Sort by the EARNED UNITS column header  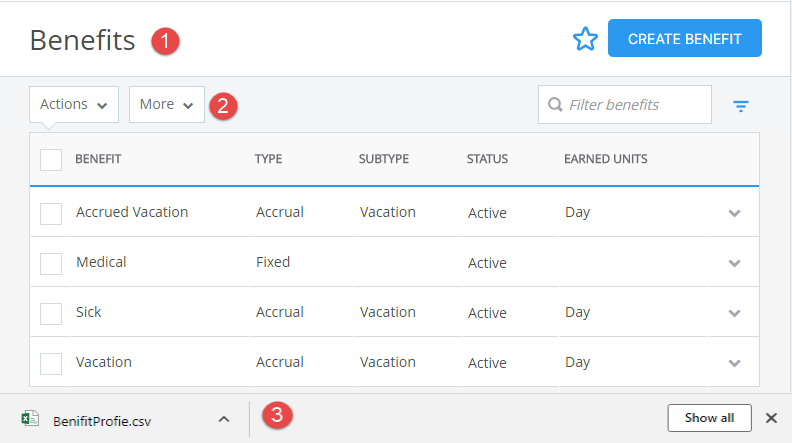[x=606, y=159]
